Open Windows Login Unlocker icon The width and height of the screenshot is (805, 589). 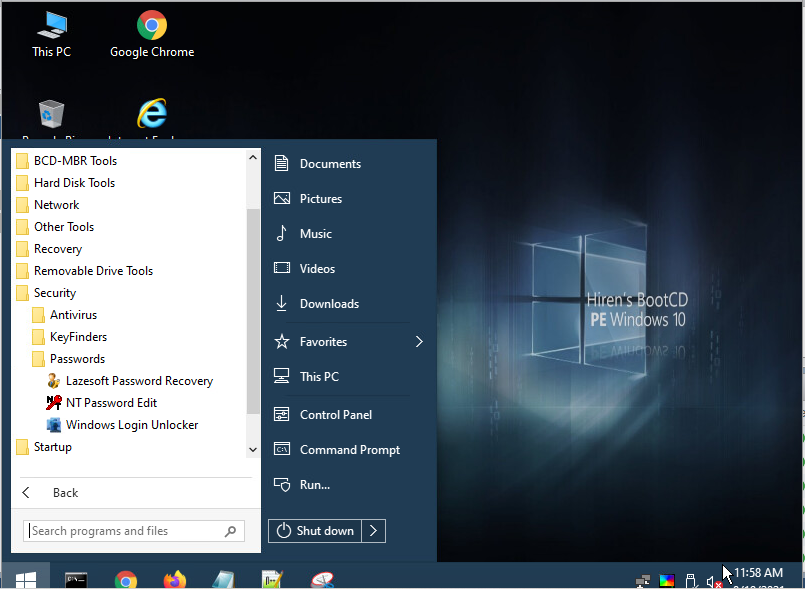(x=53, y=425)
